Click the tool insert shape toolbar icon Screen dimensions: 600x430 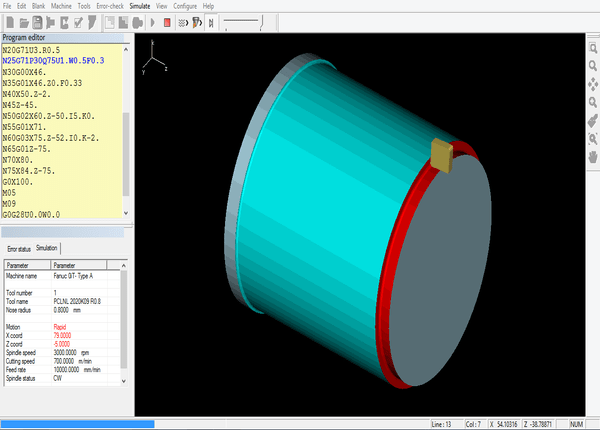point(92,23)
